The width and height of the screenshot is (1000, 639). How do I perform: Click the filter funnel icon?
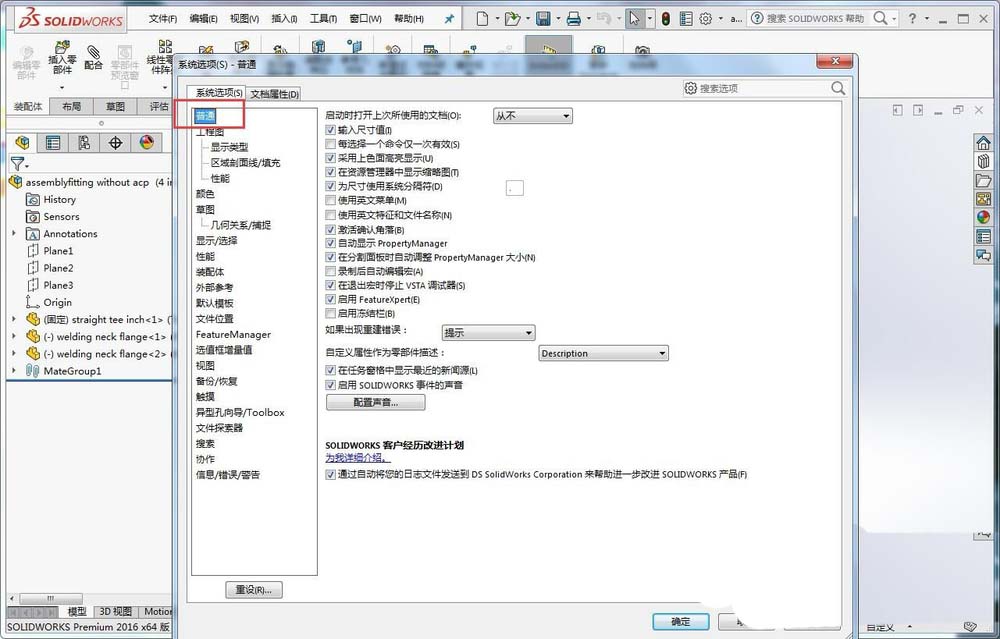tap(17, 163)
